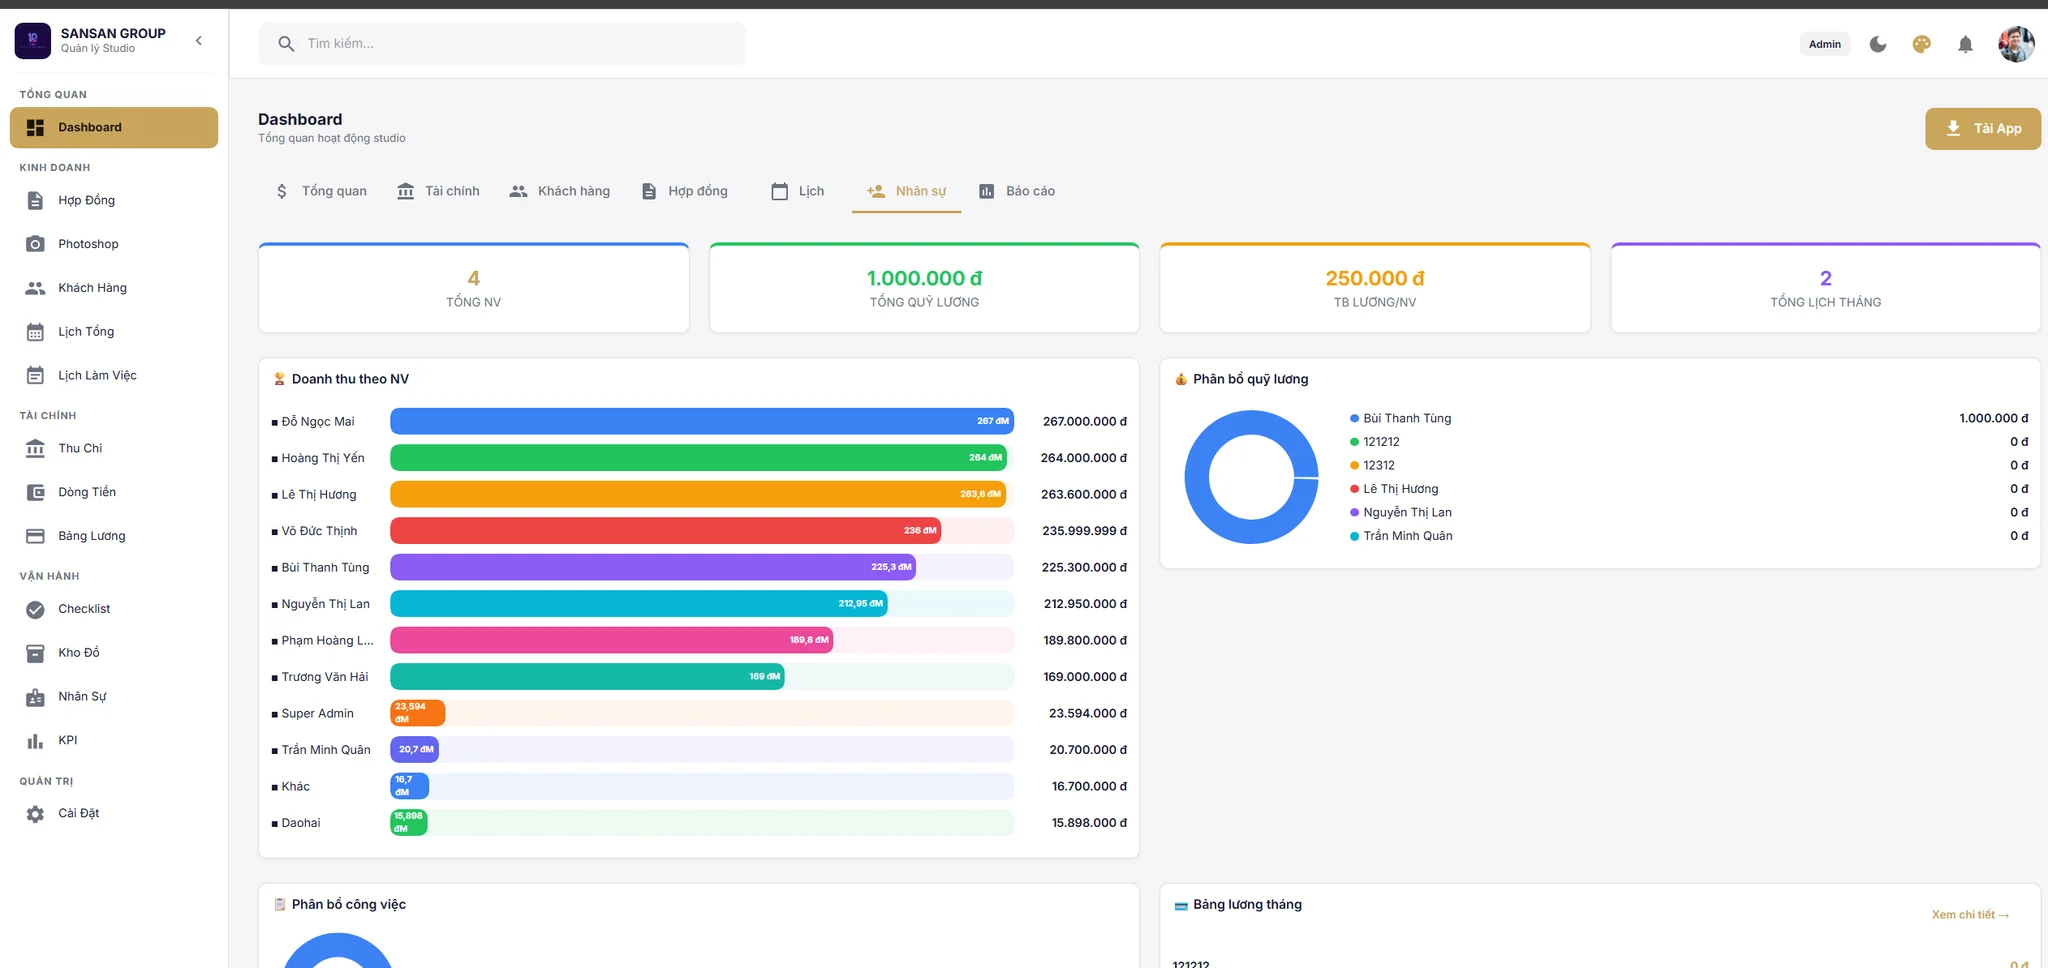The image size is (2048, 968).
Task: Click the red Lê Thị Hương legend dot
Action: tap(1354, 489)
